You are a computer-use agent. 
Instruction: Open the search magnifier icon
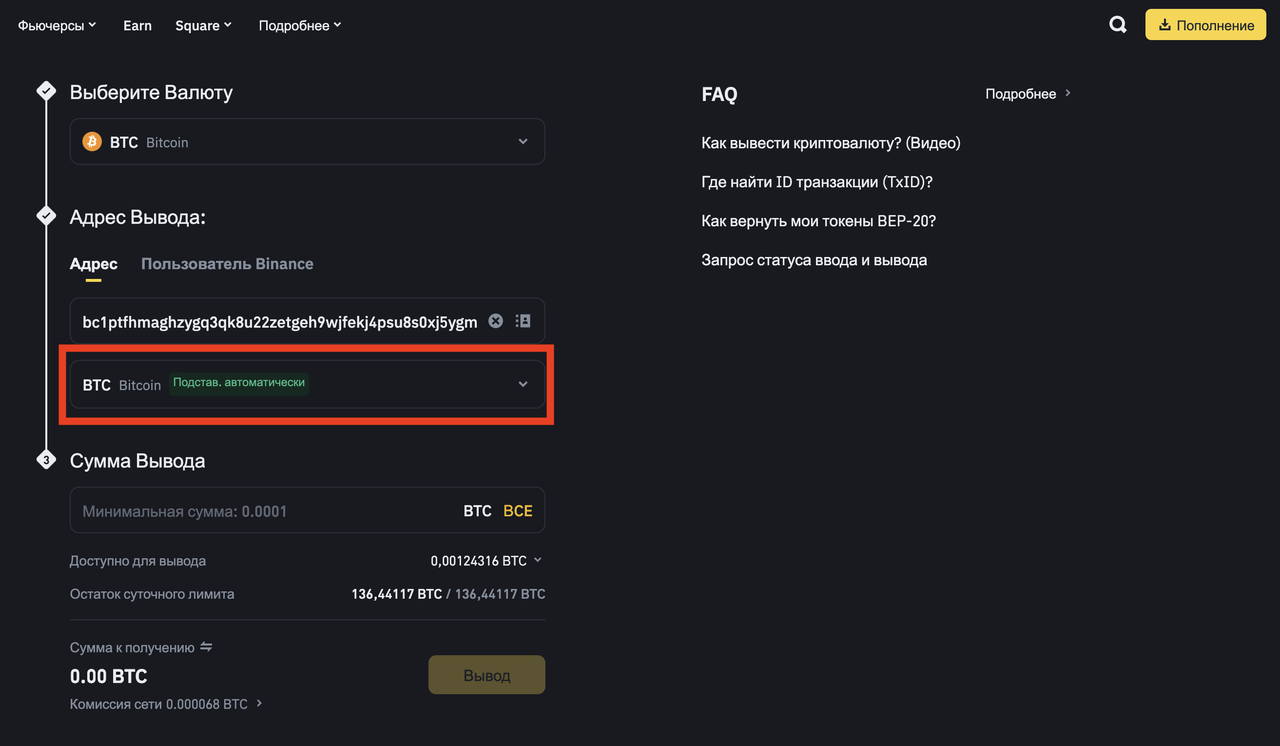(x=1118, y=25)
